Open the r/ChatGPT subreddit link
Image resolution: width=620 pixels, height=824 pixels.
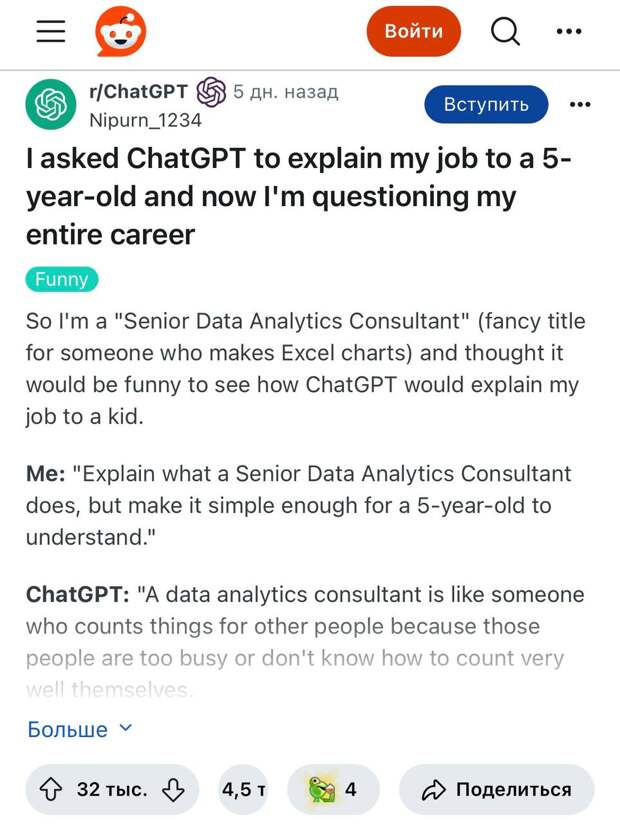[138, 91]
